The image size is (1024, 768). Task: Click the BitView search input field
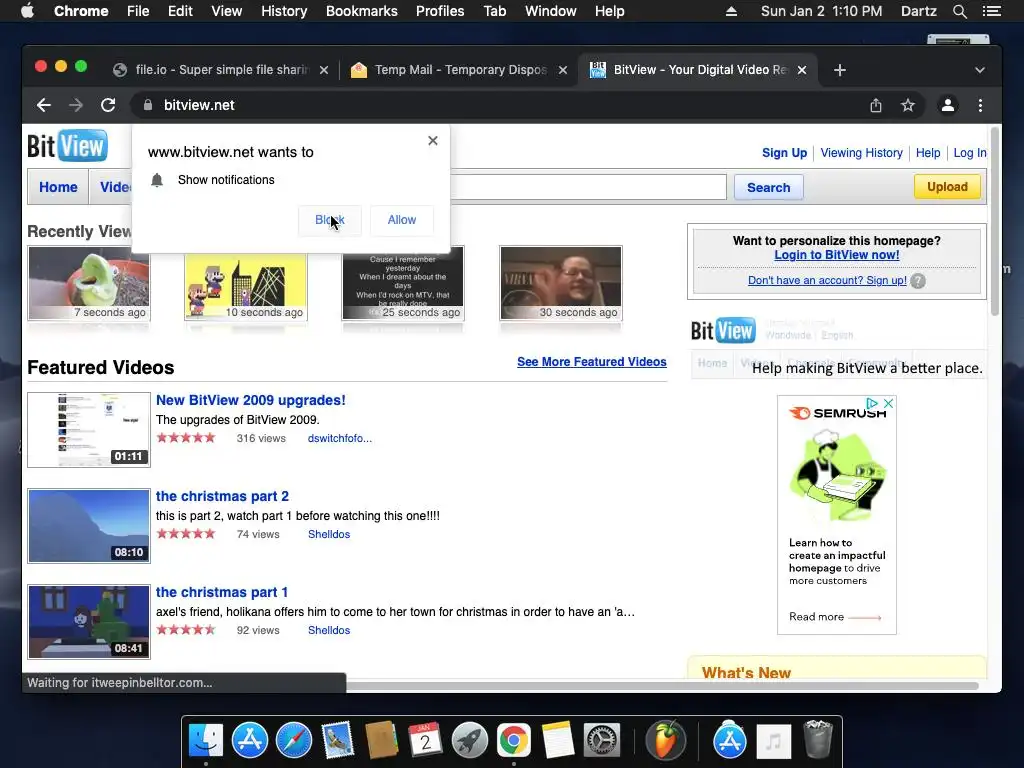588,187
